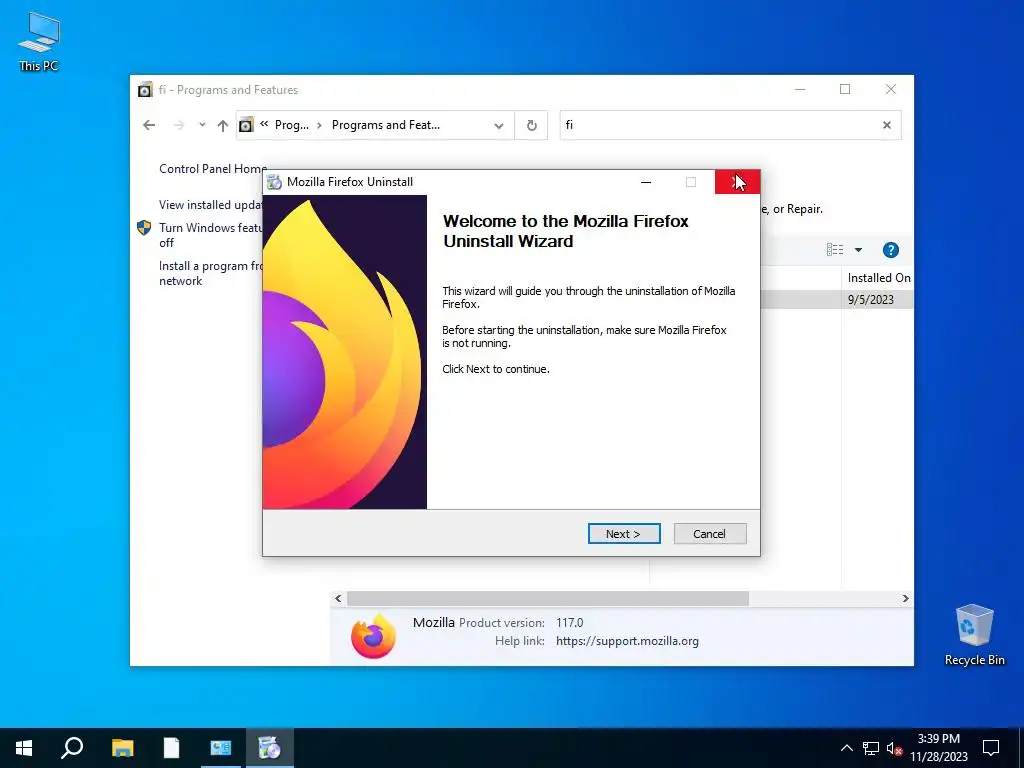
Task: Open the notification center icon
Action: [x=991, y=748]
